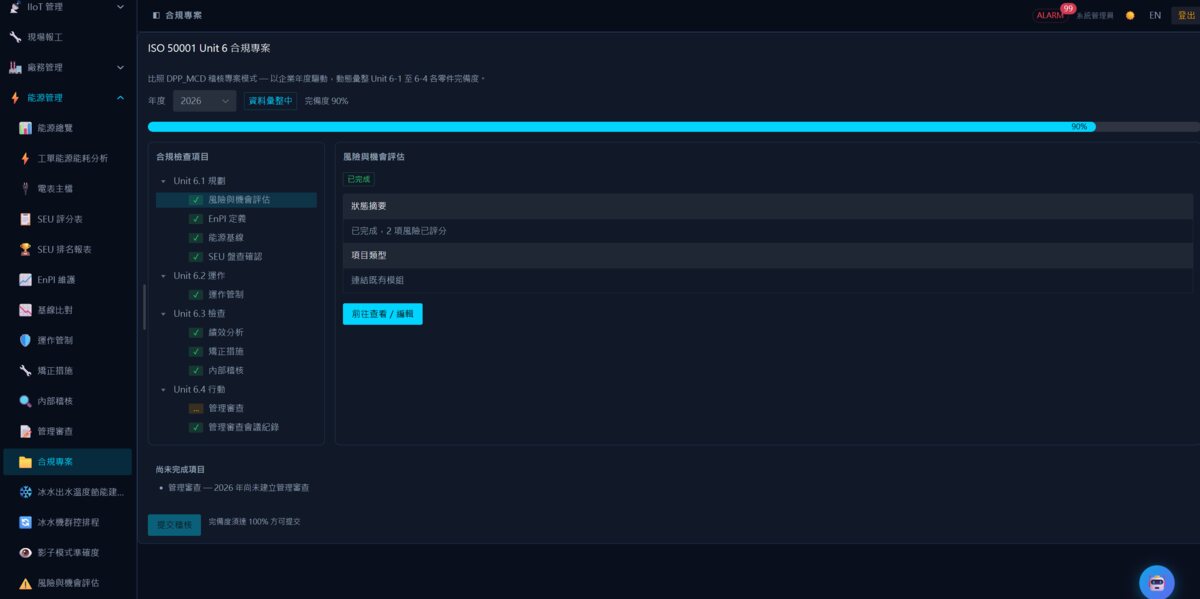Click the checkmark beside 風險與機會評估 in tree
The image size is (1200, 599).
pos(196,200)
